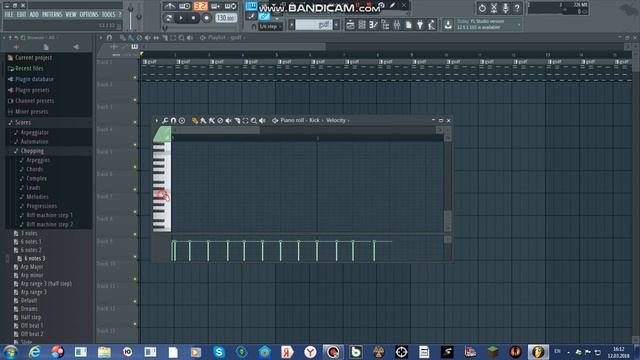The image size is (640, 360).
Task: Select the paint brush tool in Piano roll
Action: [203, 120]
